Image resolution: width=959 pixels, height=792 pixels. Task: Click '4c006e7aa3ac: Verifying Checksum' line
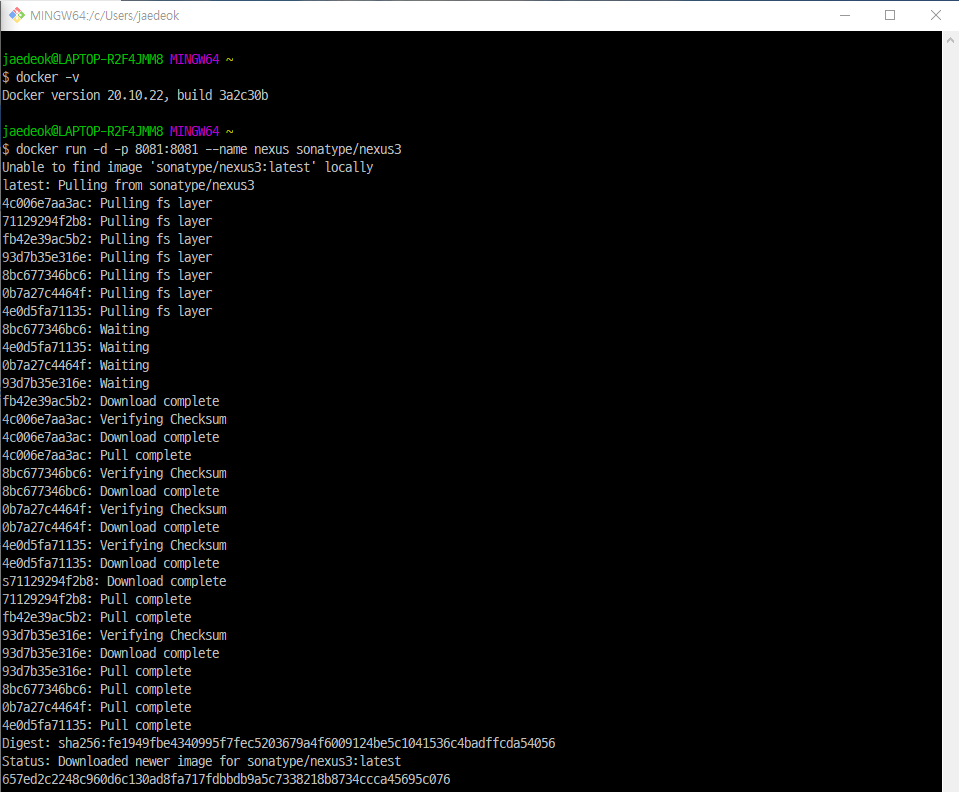coord(114,420)
